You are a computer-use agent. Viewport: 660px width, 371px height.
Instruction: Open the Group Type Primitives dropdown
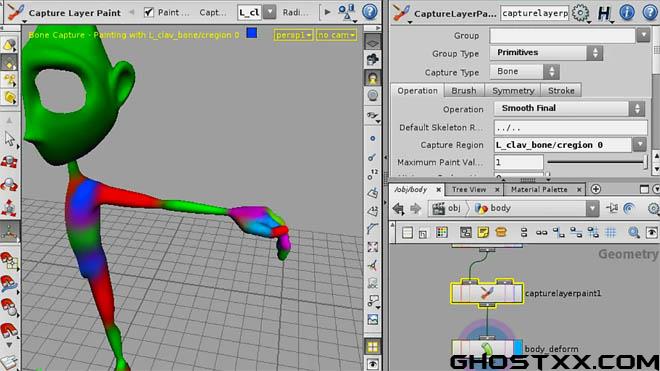tap(546, 53)
